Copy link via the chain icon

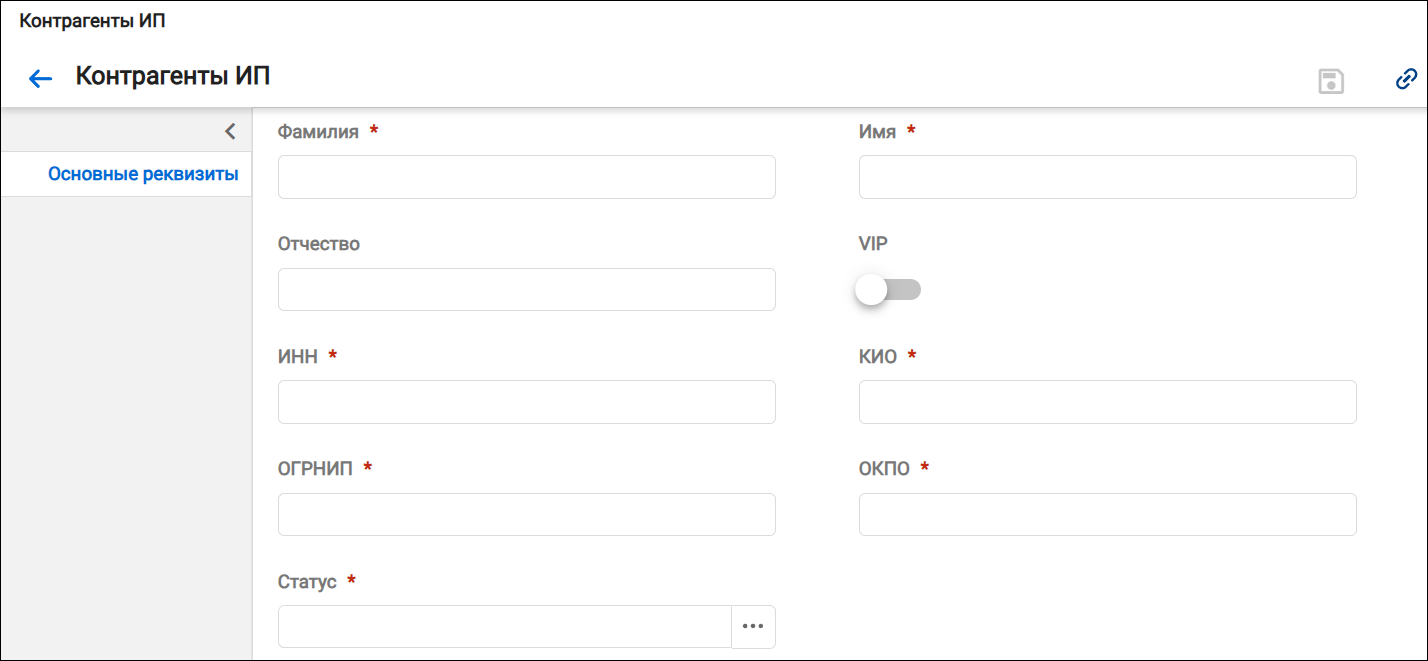1406,79
